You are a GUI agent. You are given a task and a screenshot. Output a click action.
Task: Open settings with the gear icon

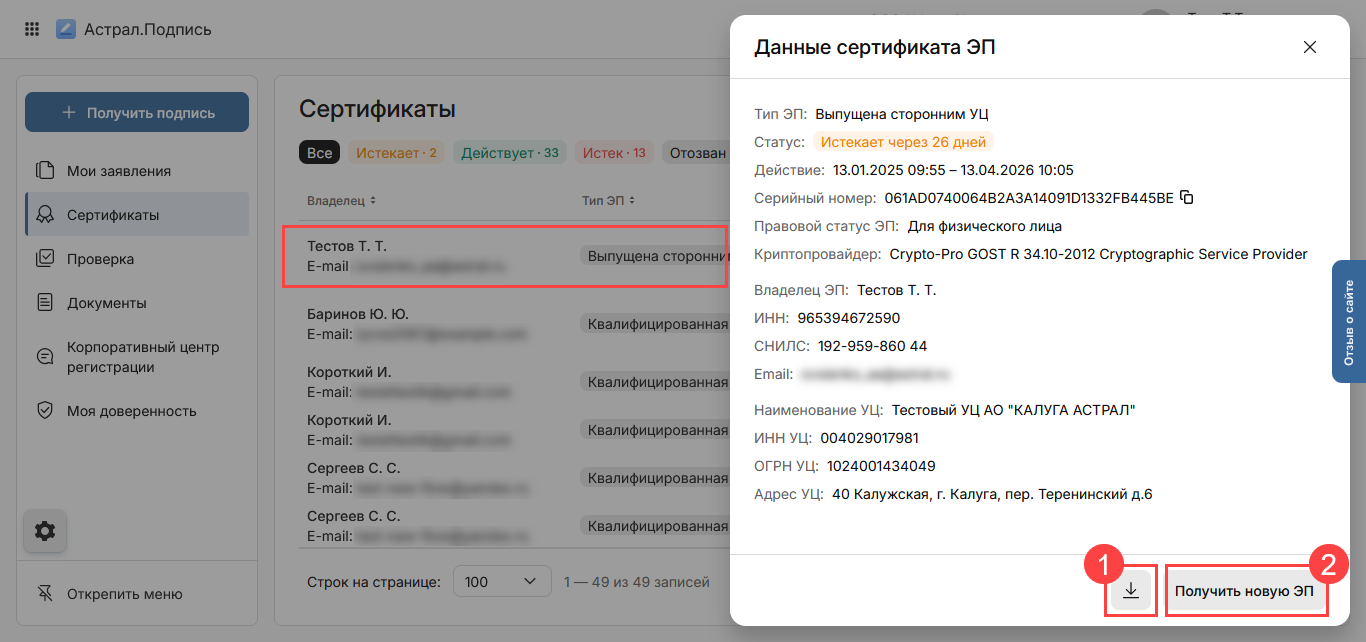point(45,531)
